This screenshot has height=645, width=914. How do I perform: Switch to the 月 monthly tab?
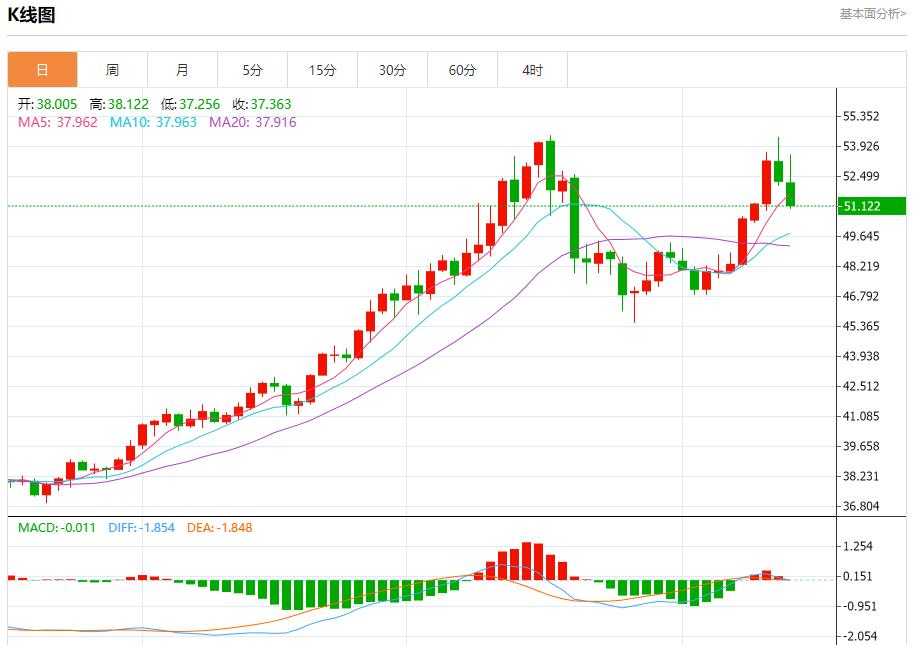coord(182,70)
